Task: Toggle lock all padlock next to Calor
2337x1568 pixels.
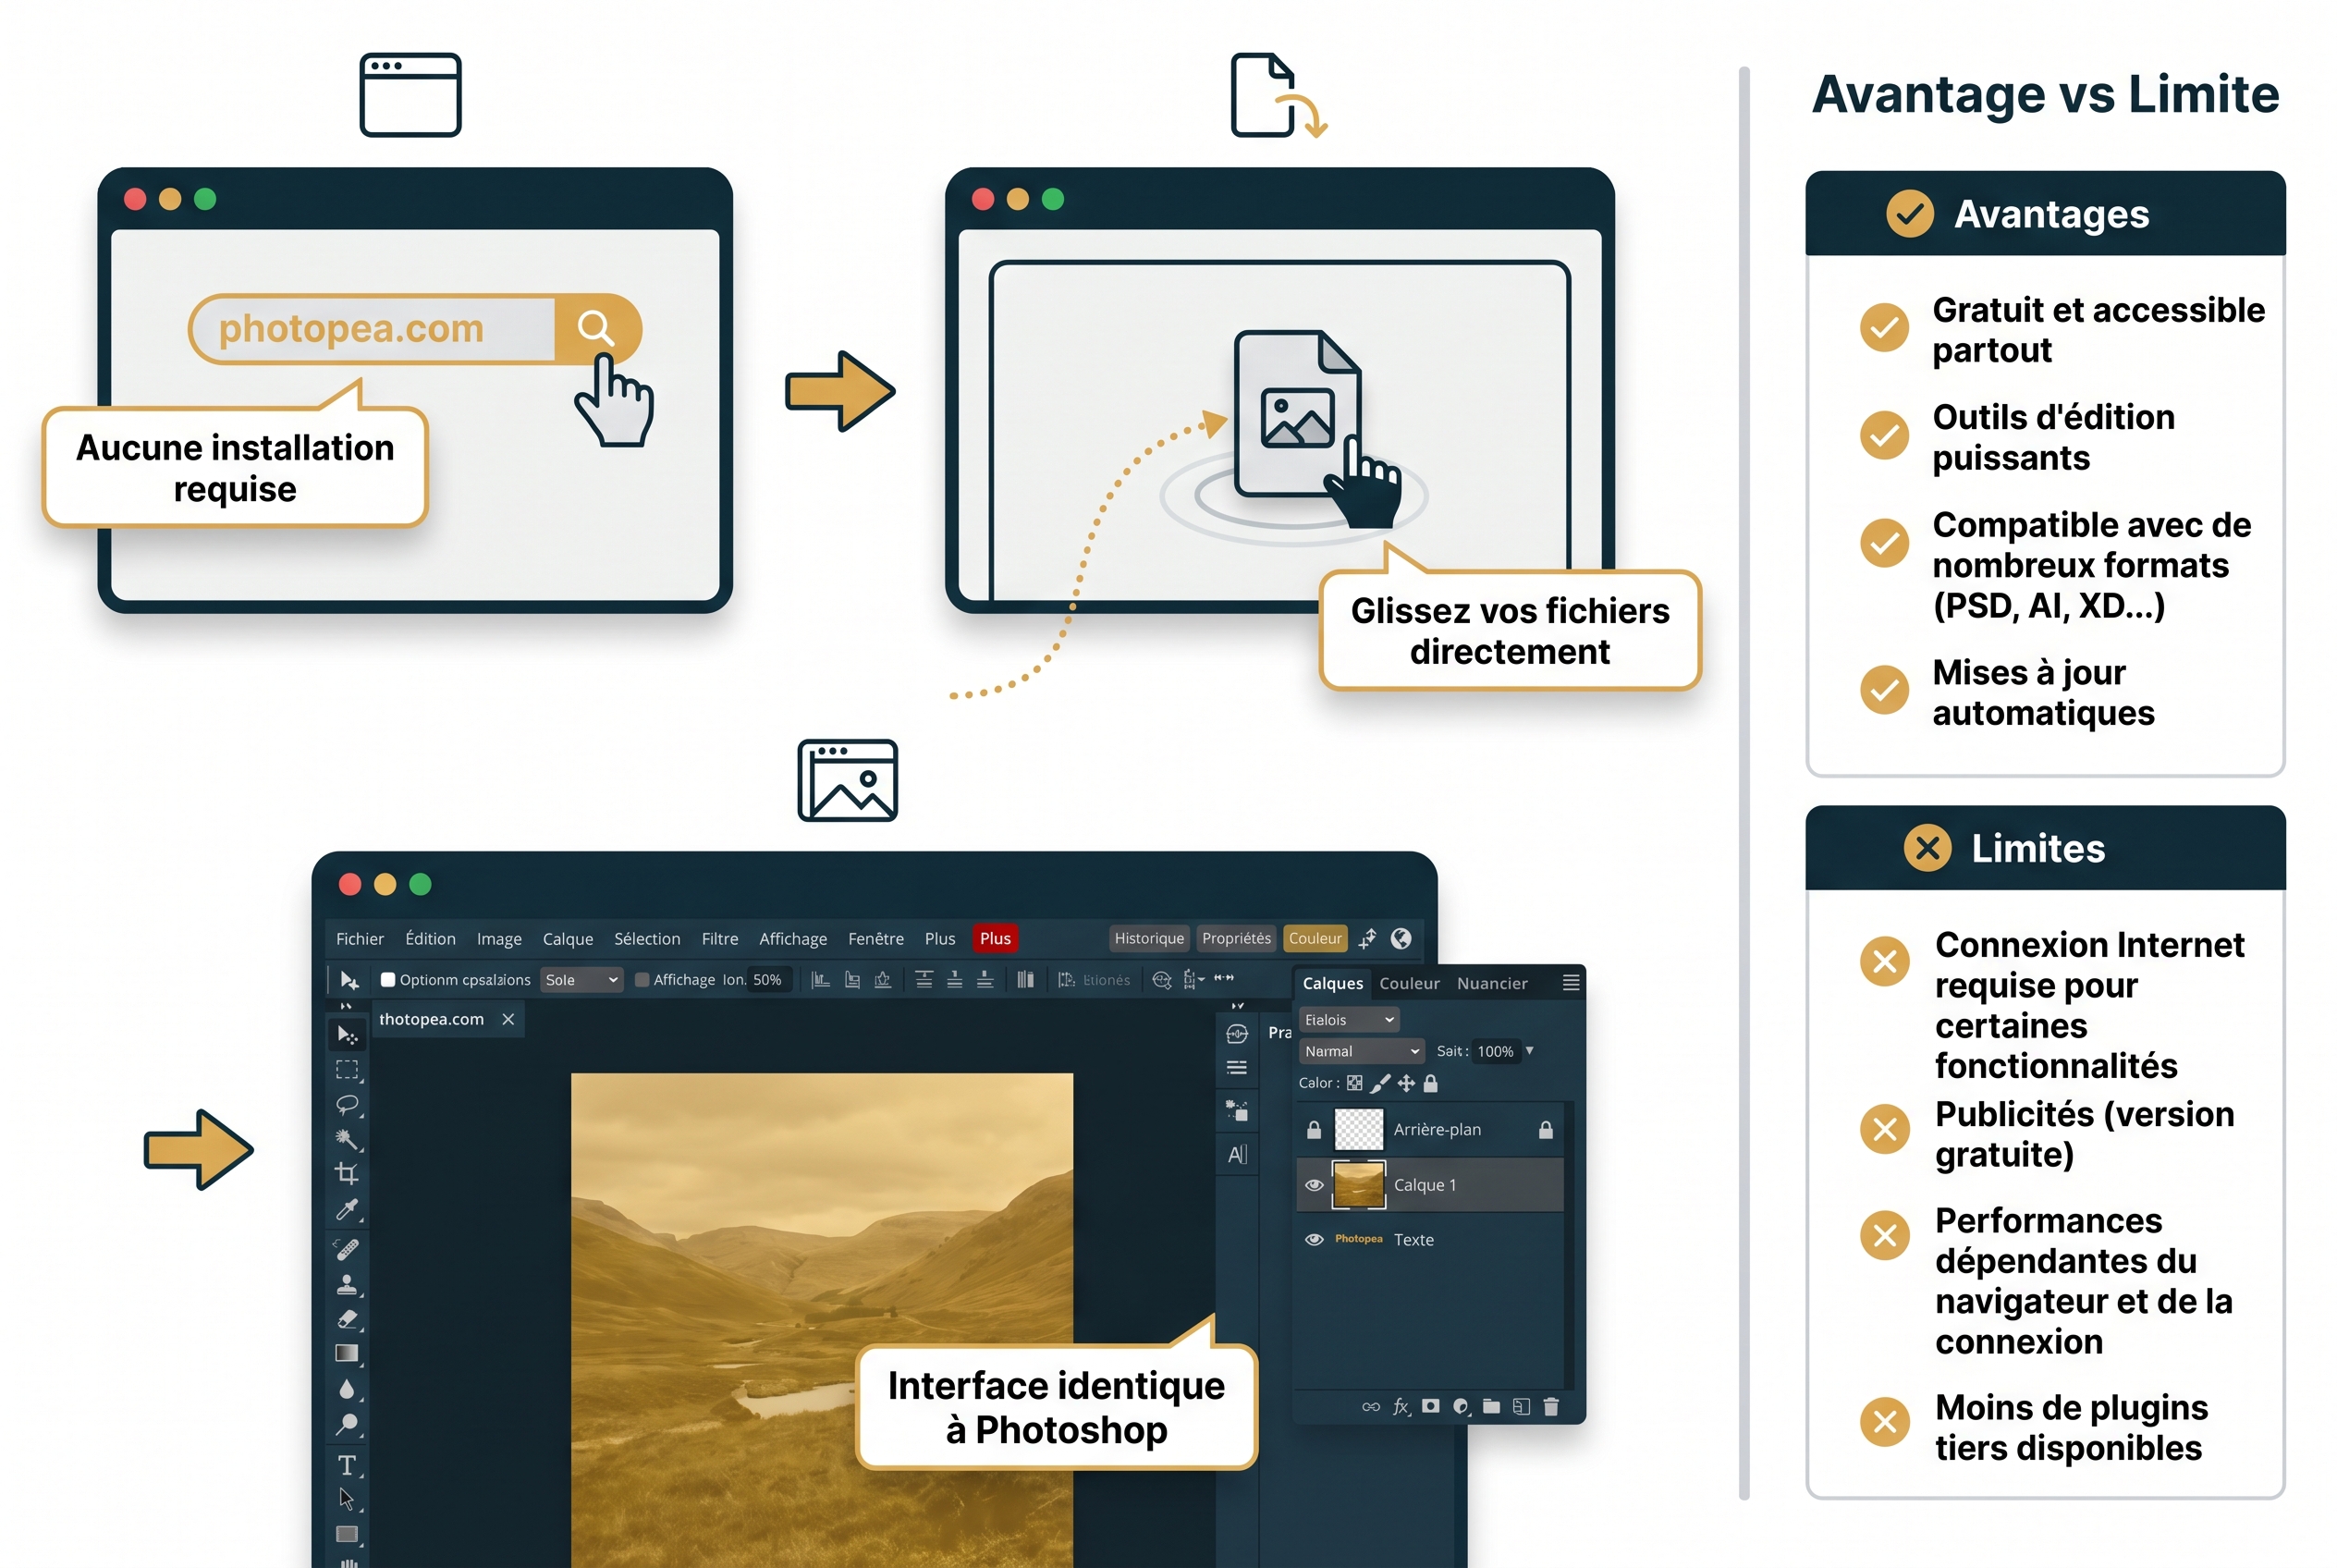Action: [1430, 1083]
